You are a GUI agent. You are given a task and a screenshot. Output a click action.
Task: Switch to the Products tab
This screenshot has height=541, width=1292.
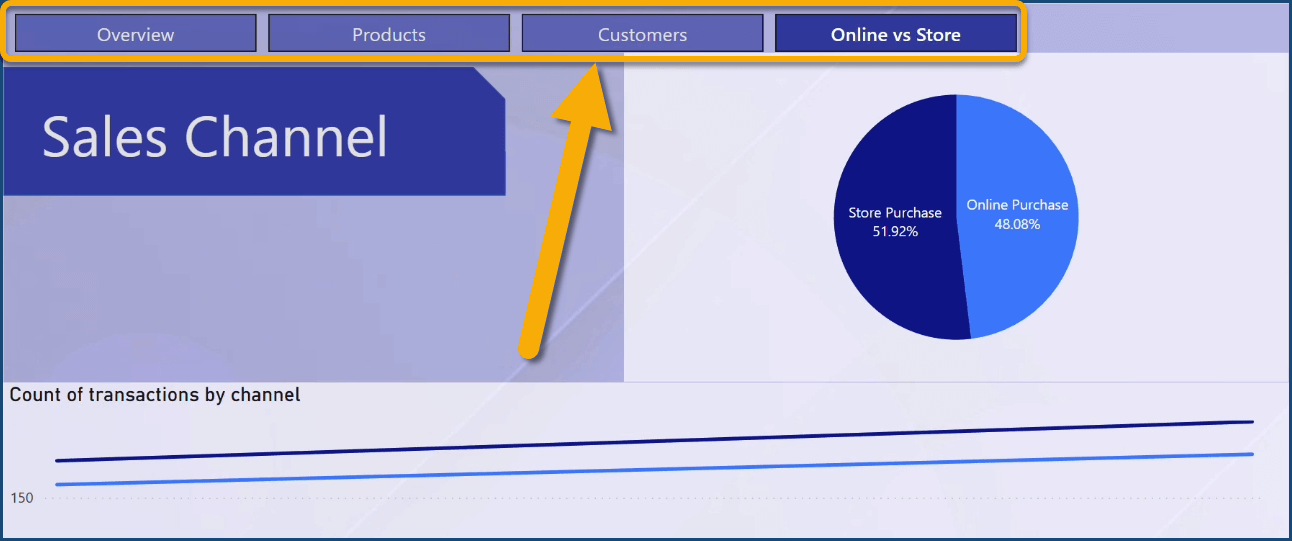[x=389, y=34]
